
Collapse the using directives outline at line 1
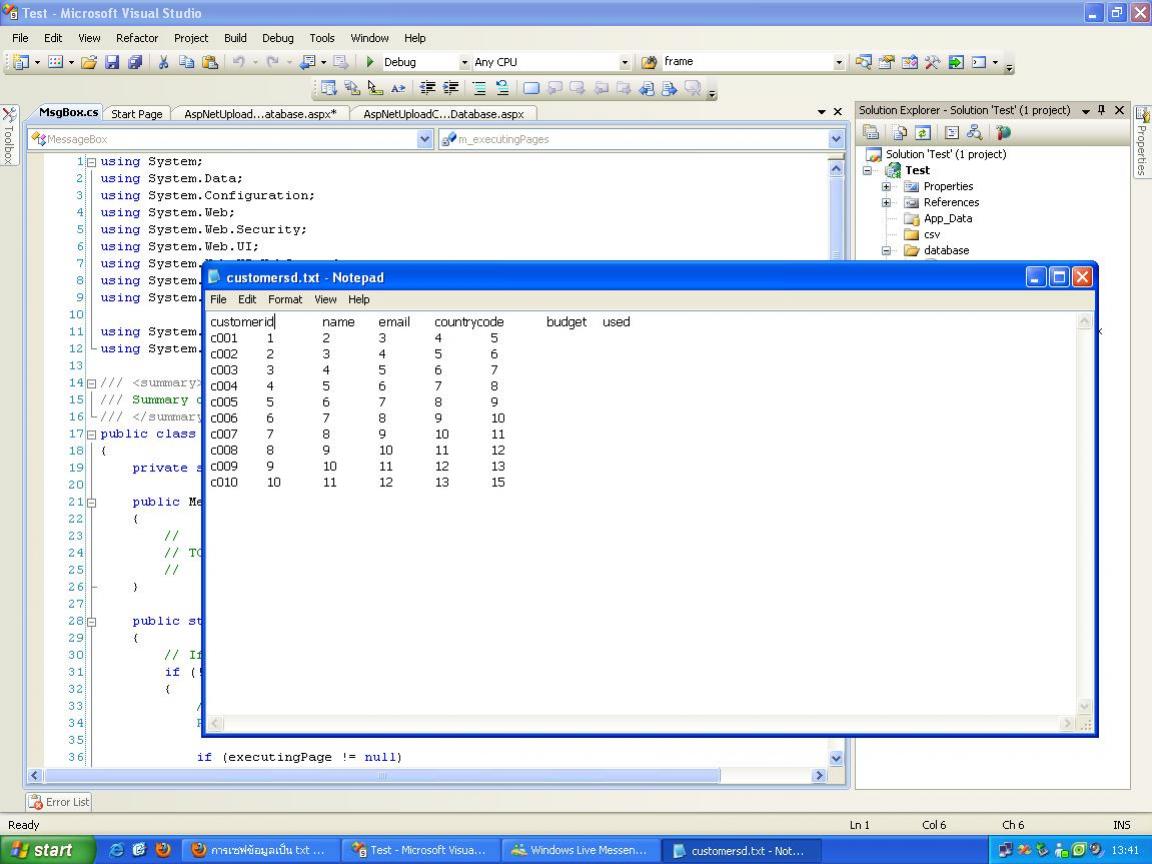point(91,162)
